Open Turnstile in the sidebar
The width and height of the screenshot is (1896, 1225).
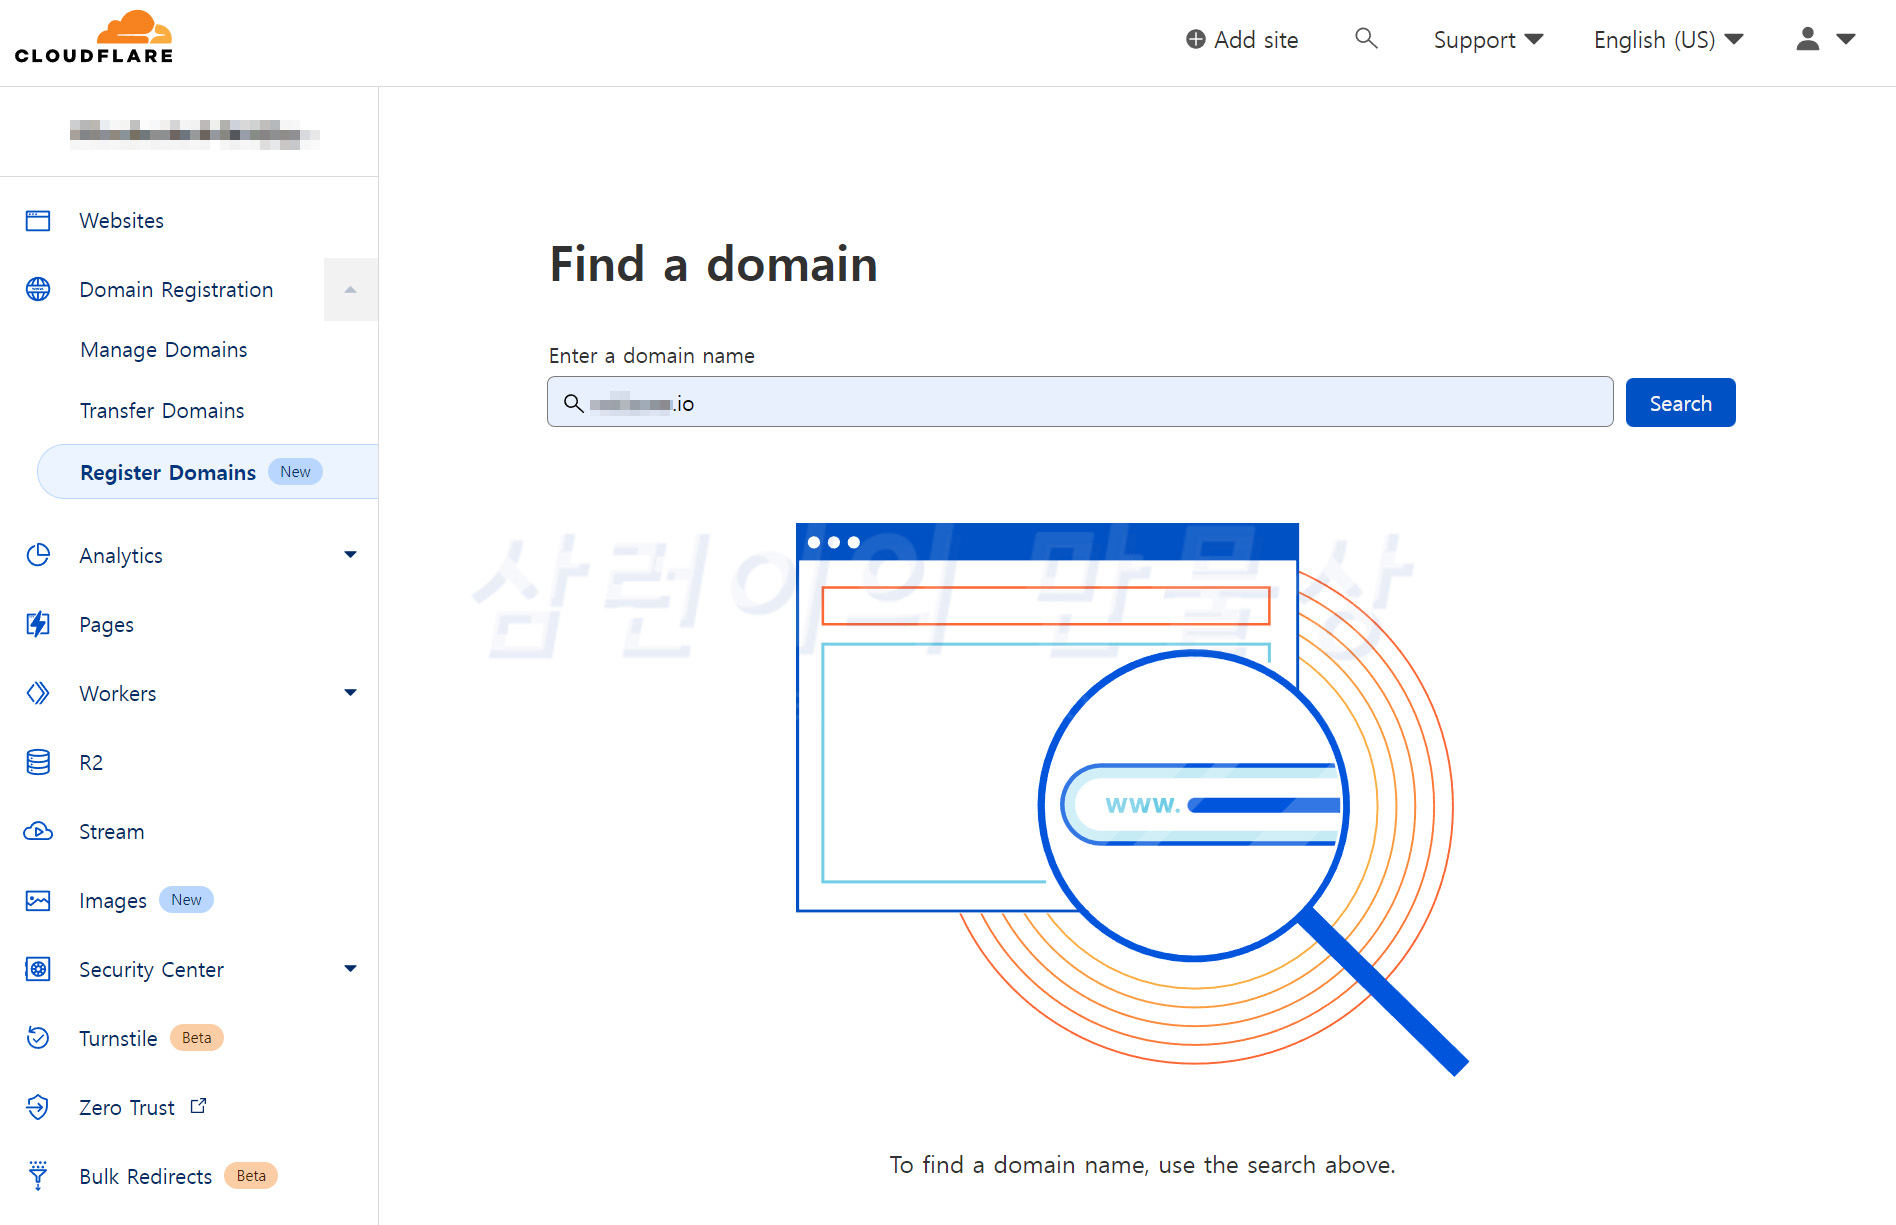(118, 1039)
